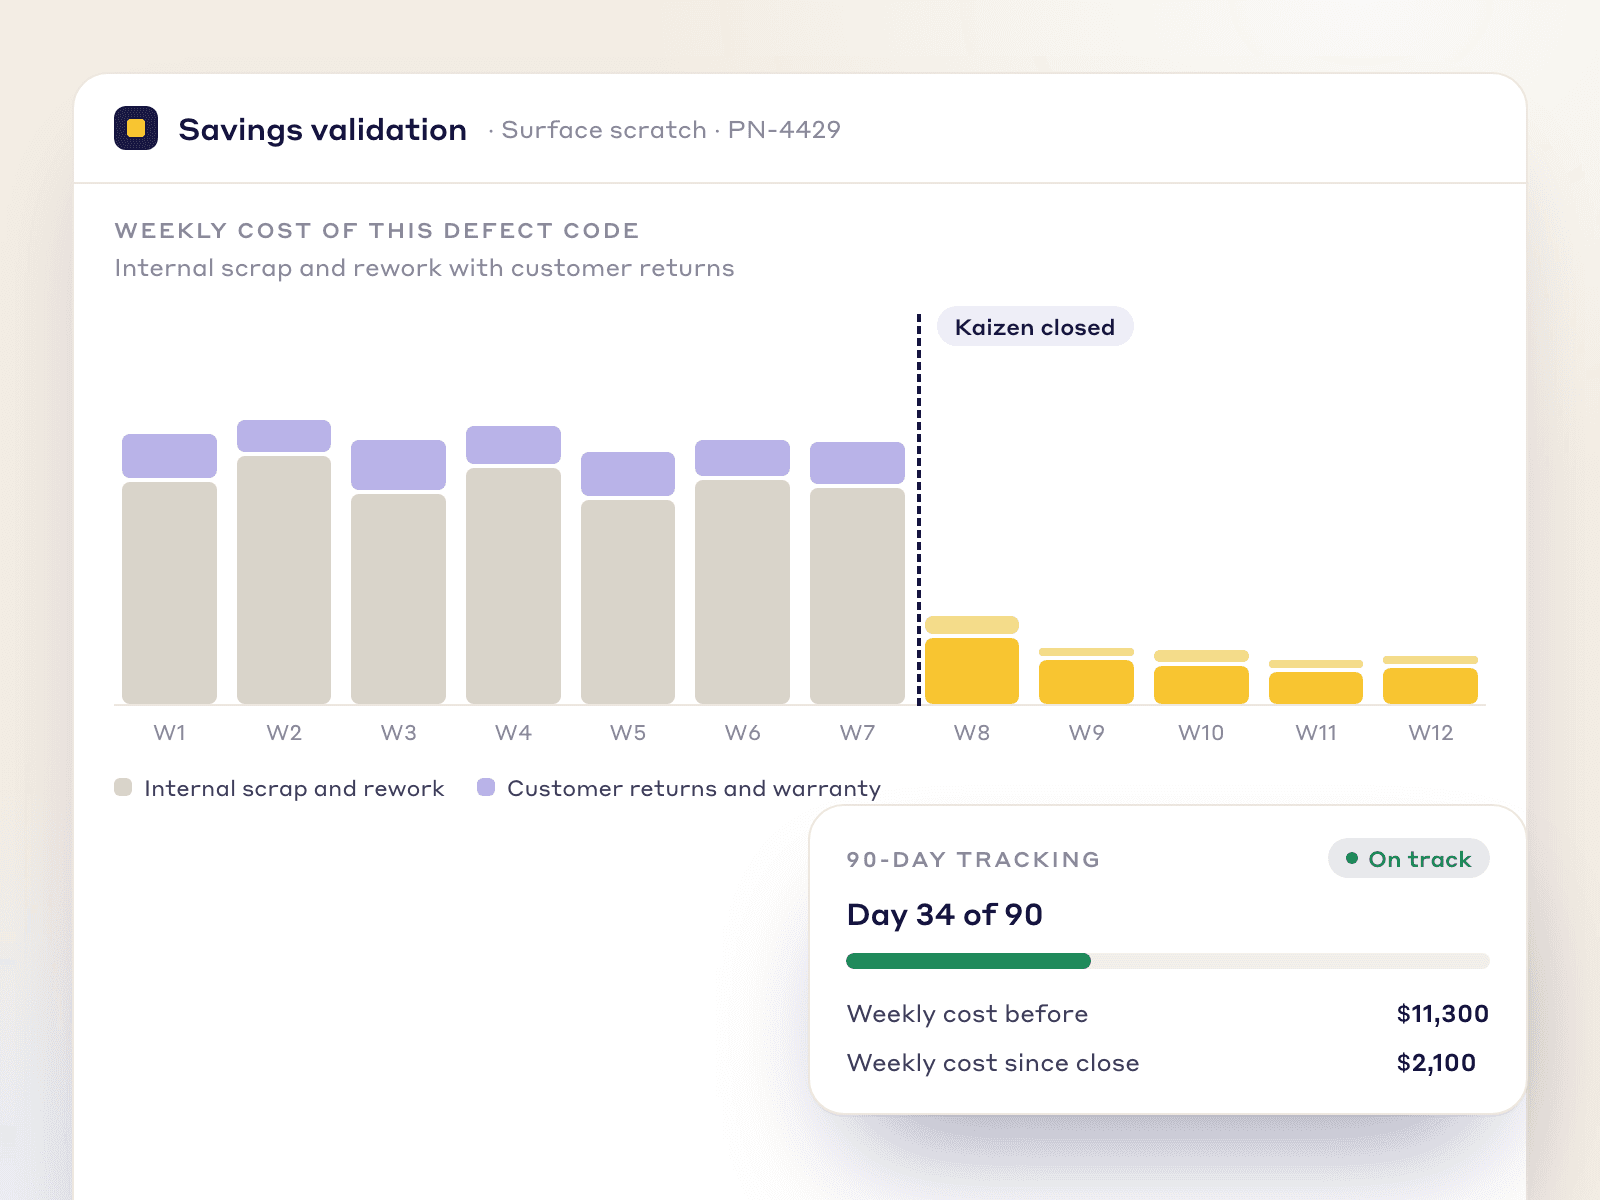Click the chart subtitle about internal scrap and rework

(x=424, y=268)
